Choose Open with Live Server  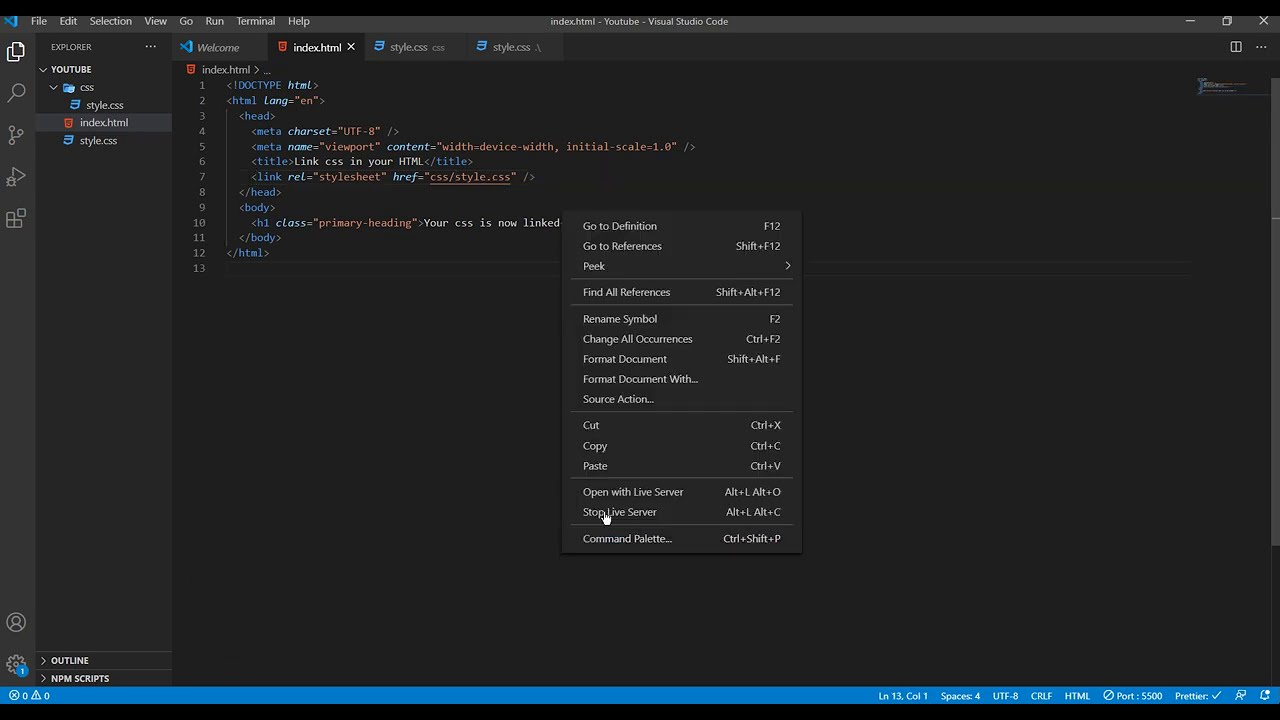681,492
